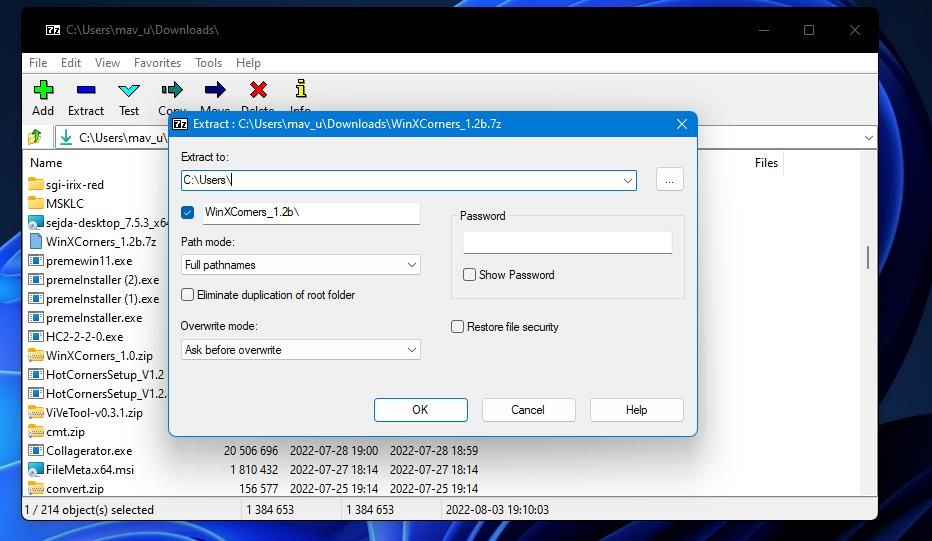
Task: Click the 7z icon in main title bar
Action: [x=53, y=30]
